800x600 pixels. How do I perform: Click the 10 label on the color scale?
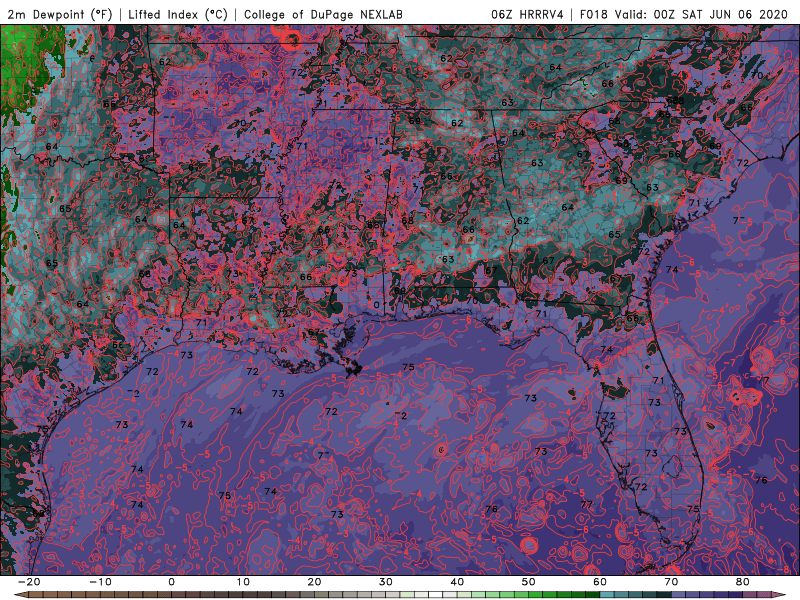coord(243,582)
